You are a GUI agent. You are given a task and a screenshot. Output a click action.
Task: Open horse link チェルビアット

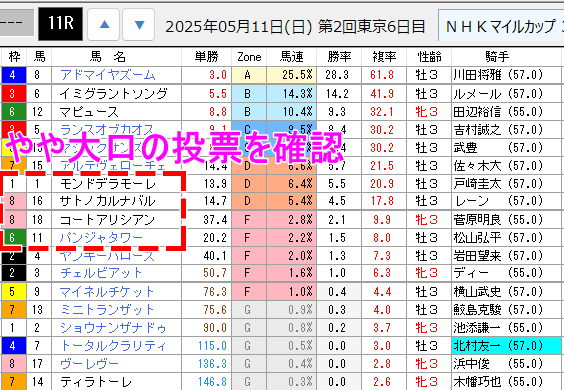coord(101,273)
